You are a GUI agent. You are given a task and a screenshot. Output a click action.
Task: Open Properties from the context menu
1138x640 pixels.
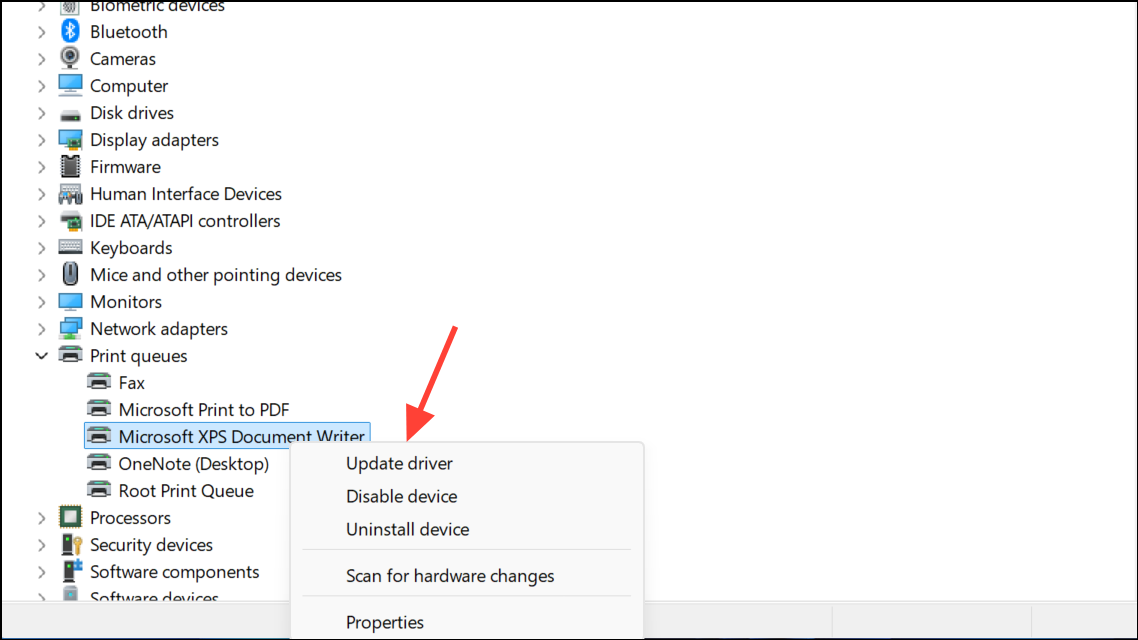tap(385, 622)
